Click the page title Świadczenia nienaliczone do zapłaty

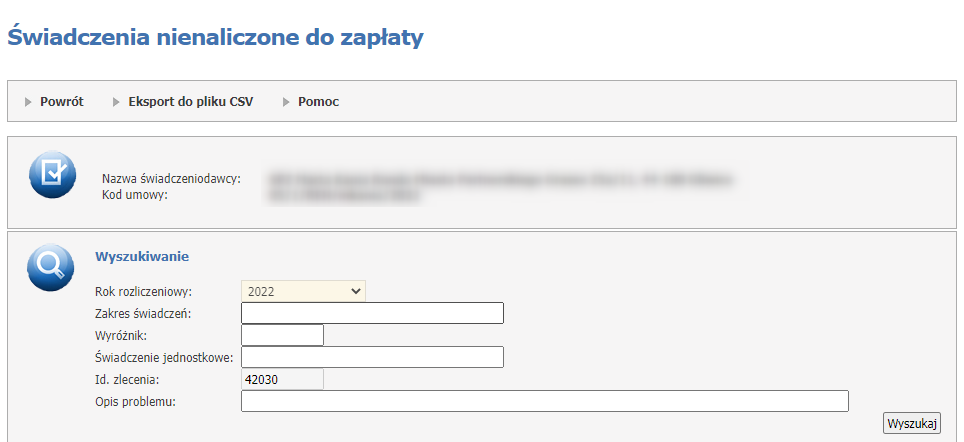pos(215,38)
